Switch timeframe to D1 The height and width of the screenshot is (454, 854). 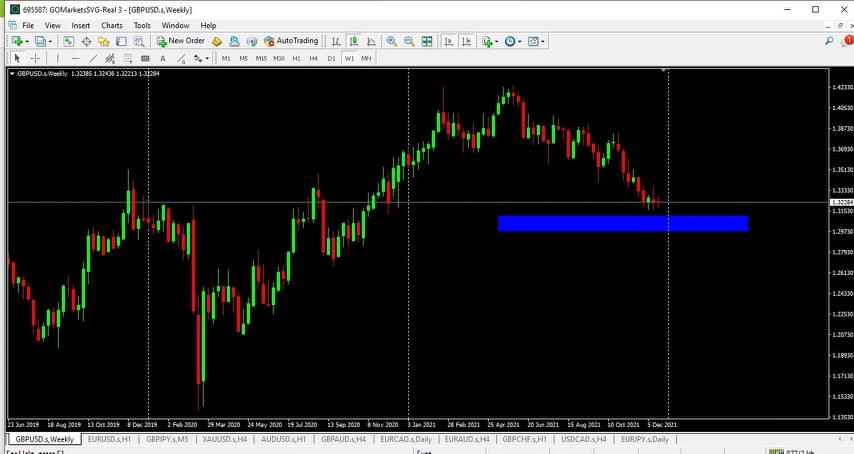coord(332,58)
